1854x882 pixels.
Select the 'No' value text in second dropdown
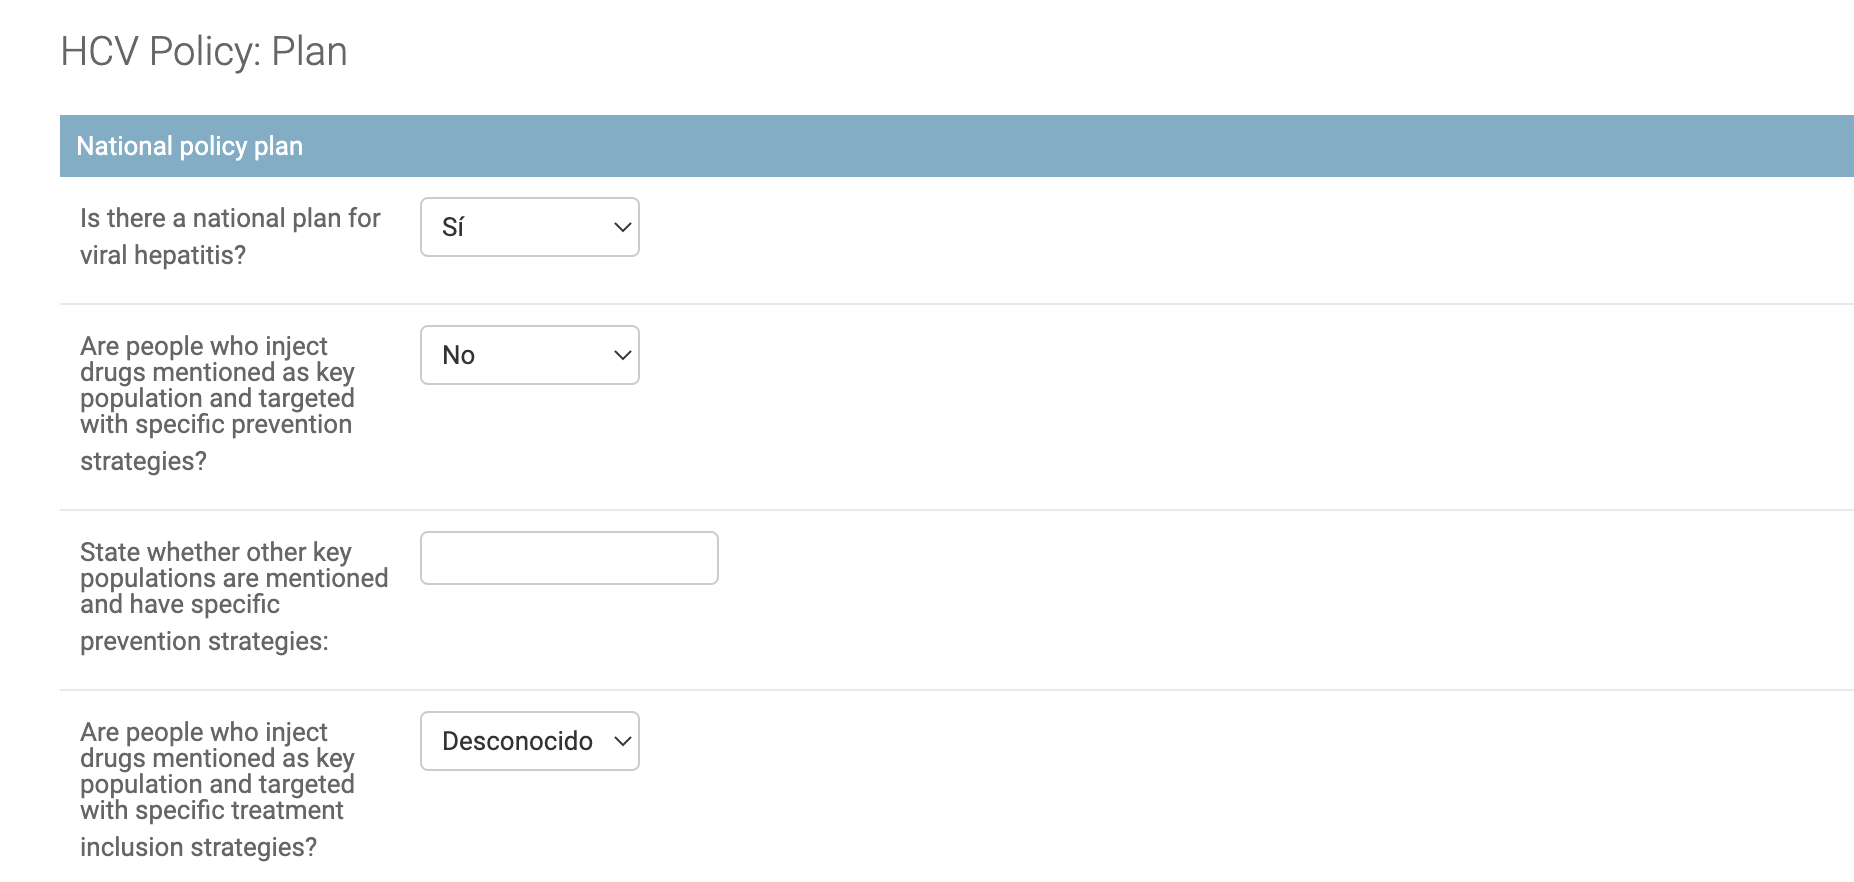(x=458, y=355)
